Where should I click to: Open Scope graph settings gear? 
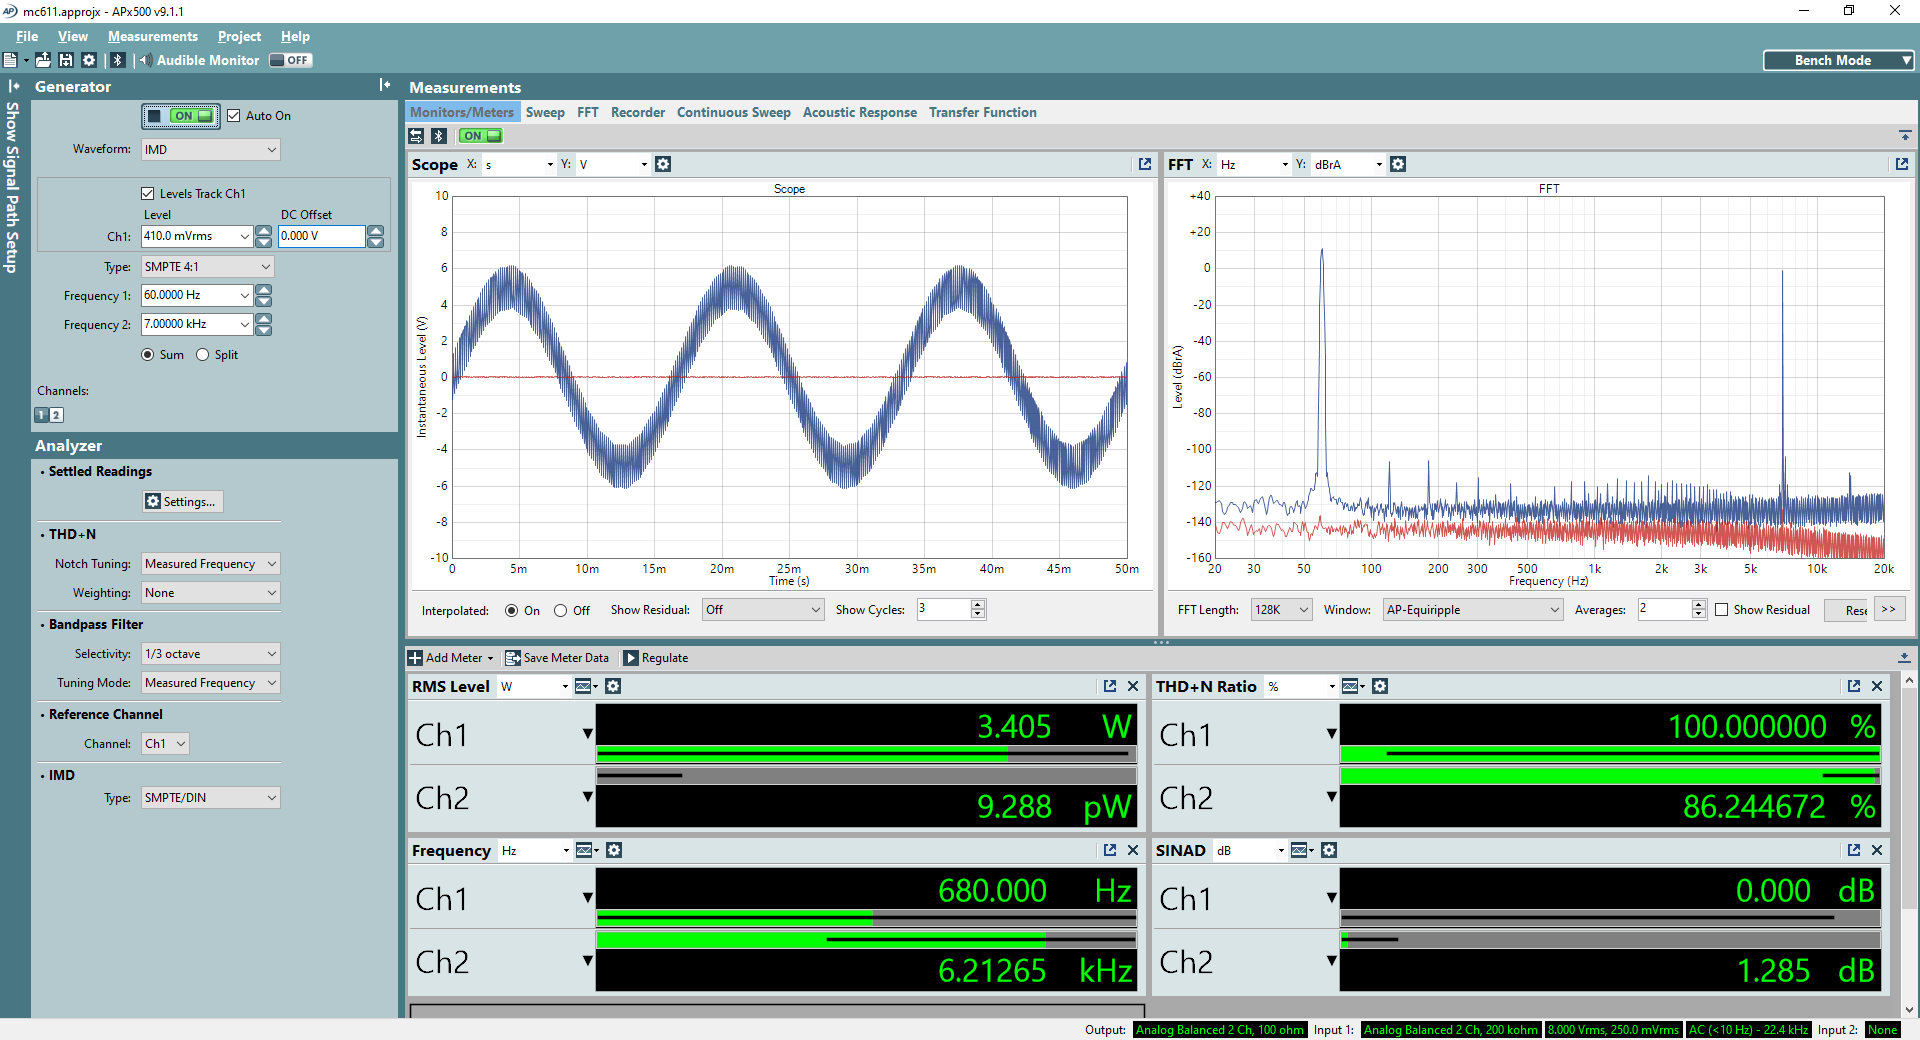coord(663,164)
